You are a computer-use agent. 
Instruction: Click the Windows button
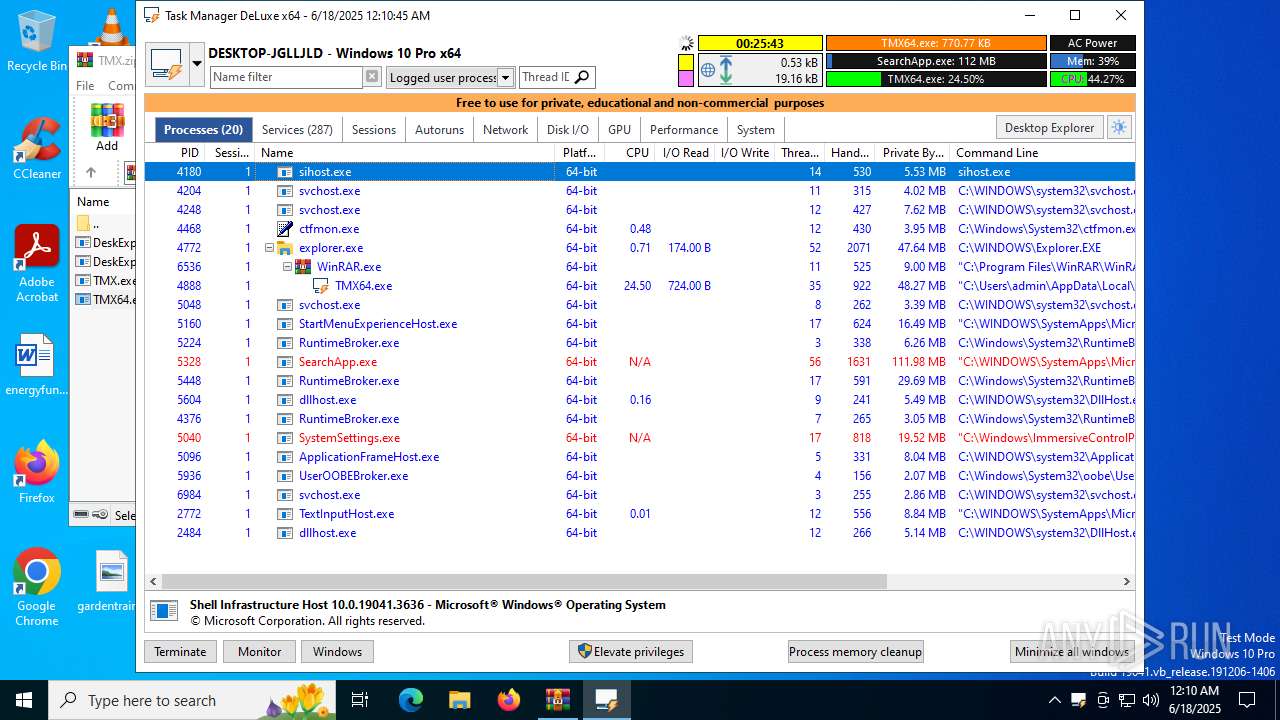337,651
